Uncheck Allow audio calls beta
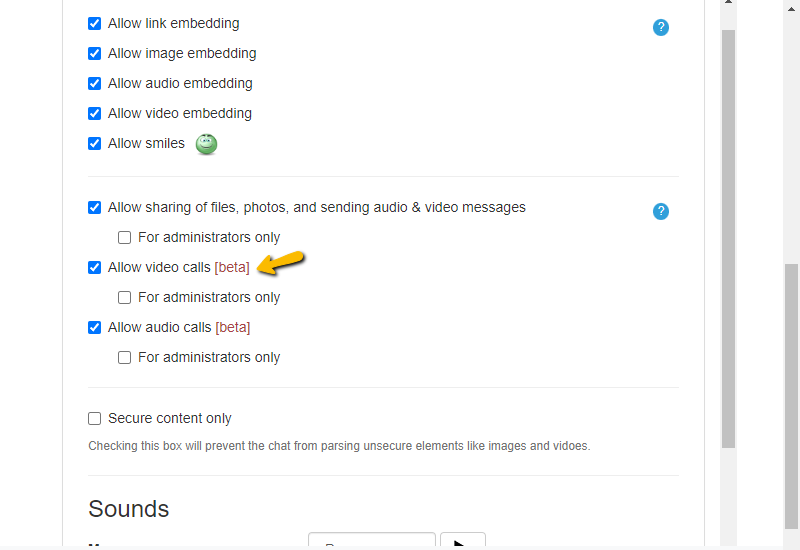The height and width of the screenshot is (550, 800). [x=94, y=328]
